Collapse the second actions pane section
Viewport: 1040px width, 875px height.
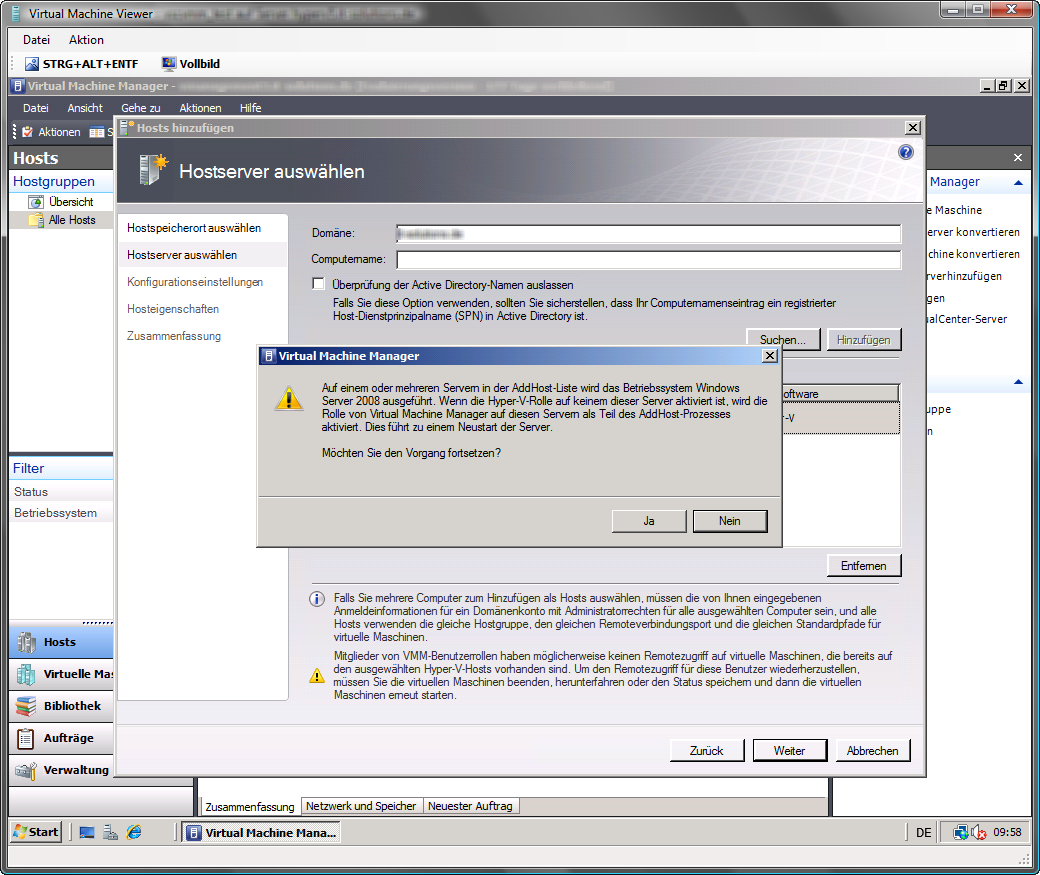pyautogui.click(x=1018, y=382)
